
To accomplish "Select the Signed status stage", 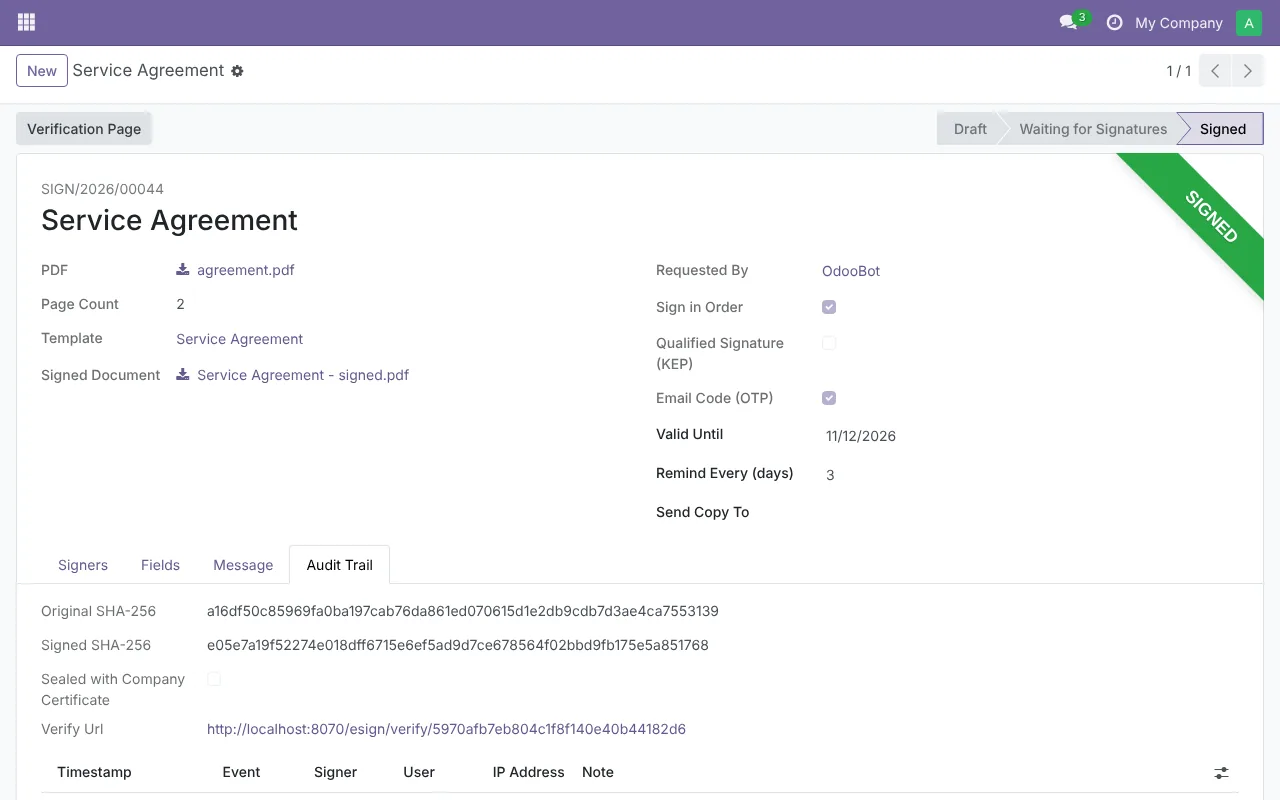I will point(1223,129).
